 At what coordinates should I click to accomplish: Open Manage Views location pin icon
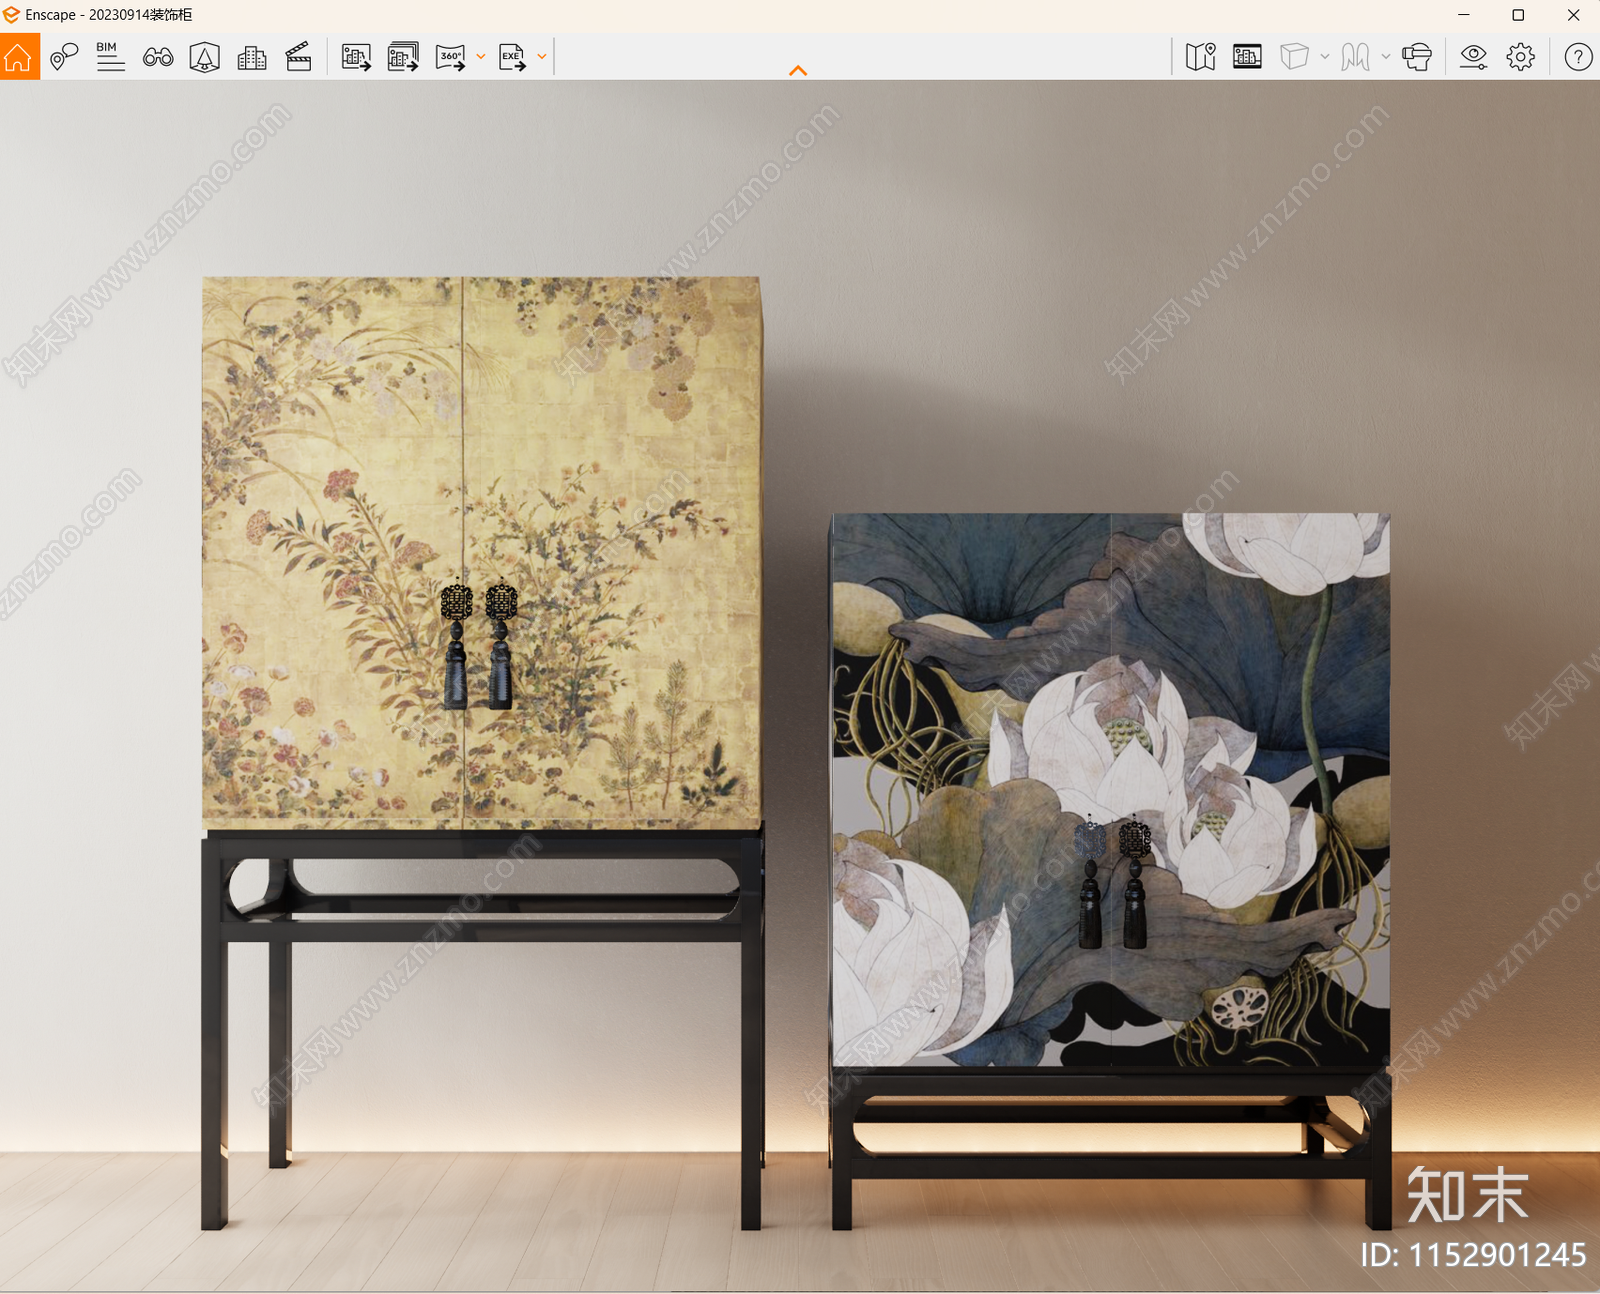64,57
